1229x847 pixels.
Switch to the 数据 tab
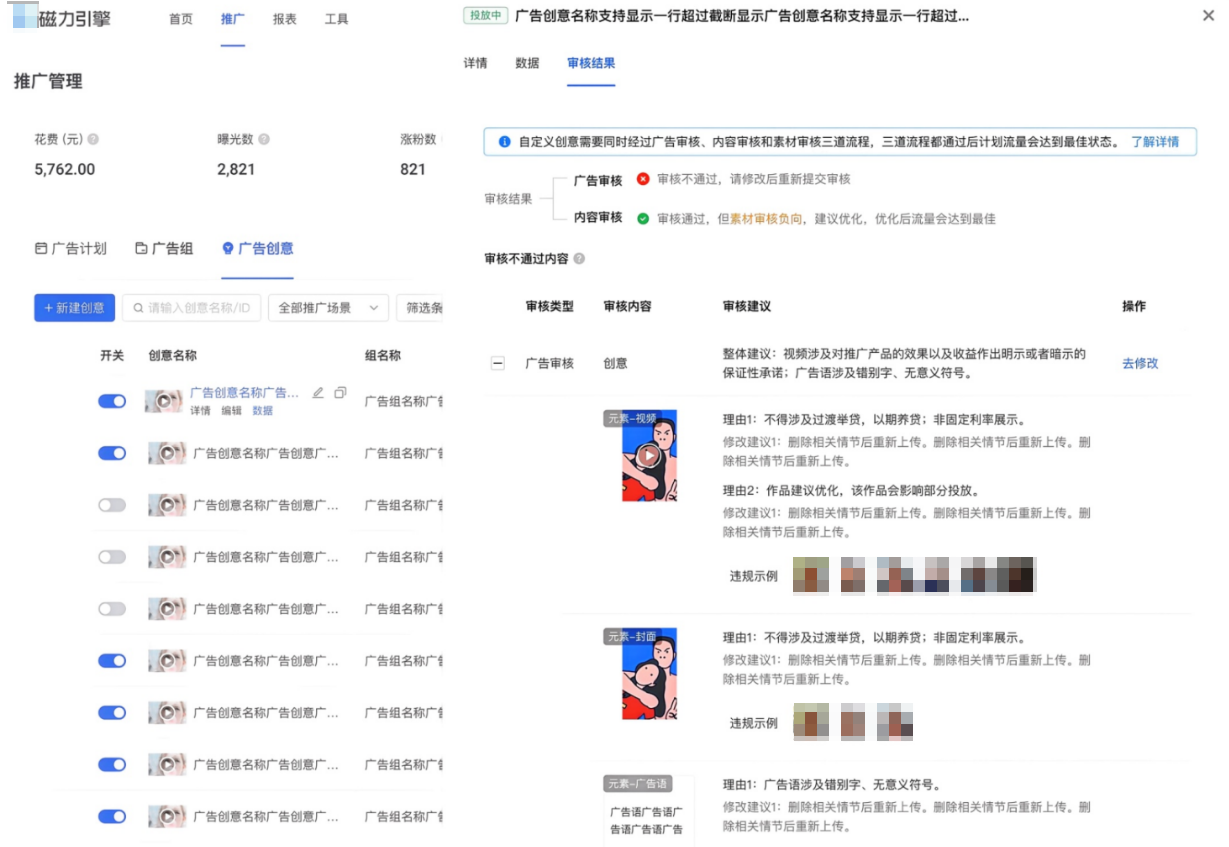click(x=527, y=62)
